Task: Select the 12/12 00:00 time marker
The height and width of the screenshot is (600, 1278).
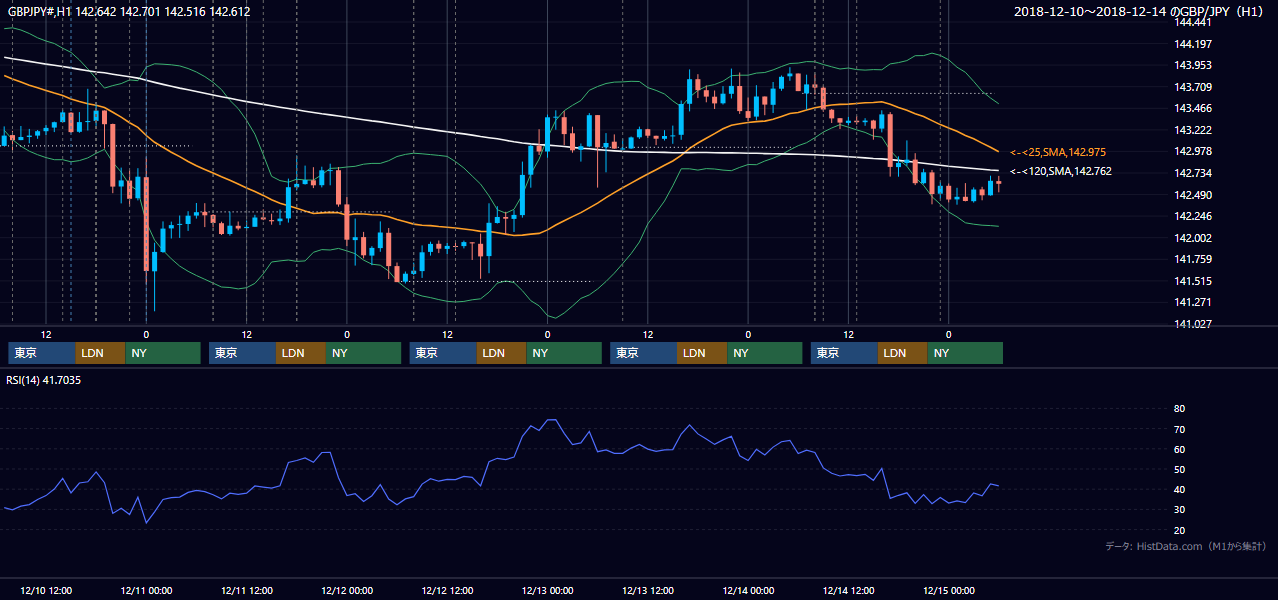Action: 347,590
